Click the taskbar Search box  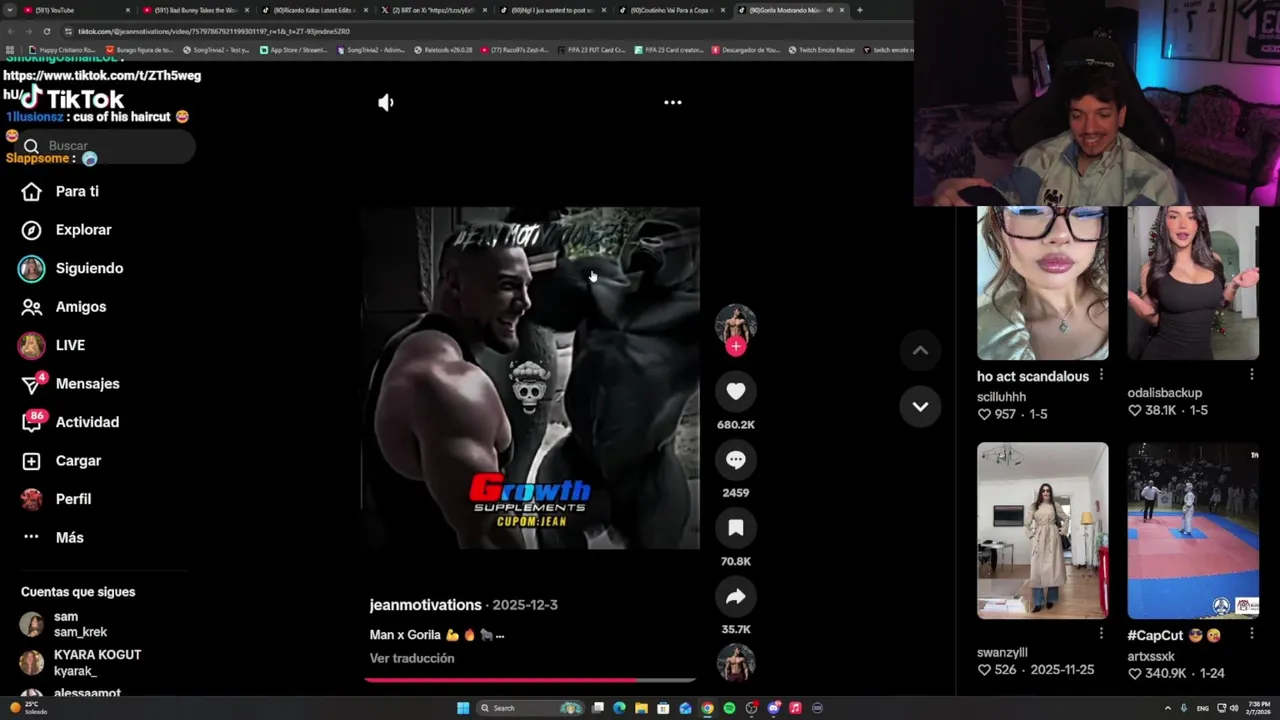[530, 708]
